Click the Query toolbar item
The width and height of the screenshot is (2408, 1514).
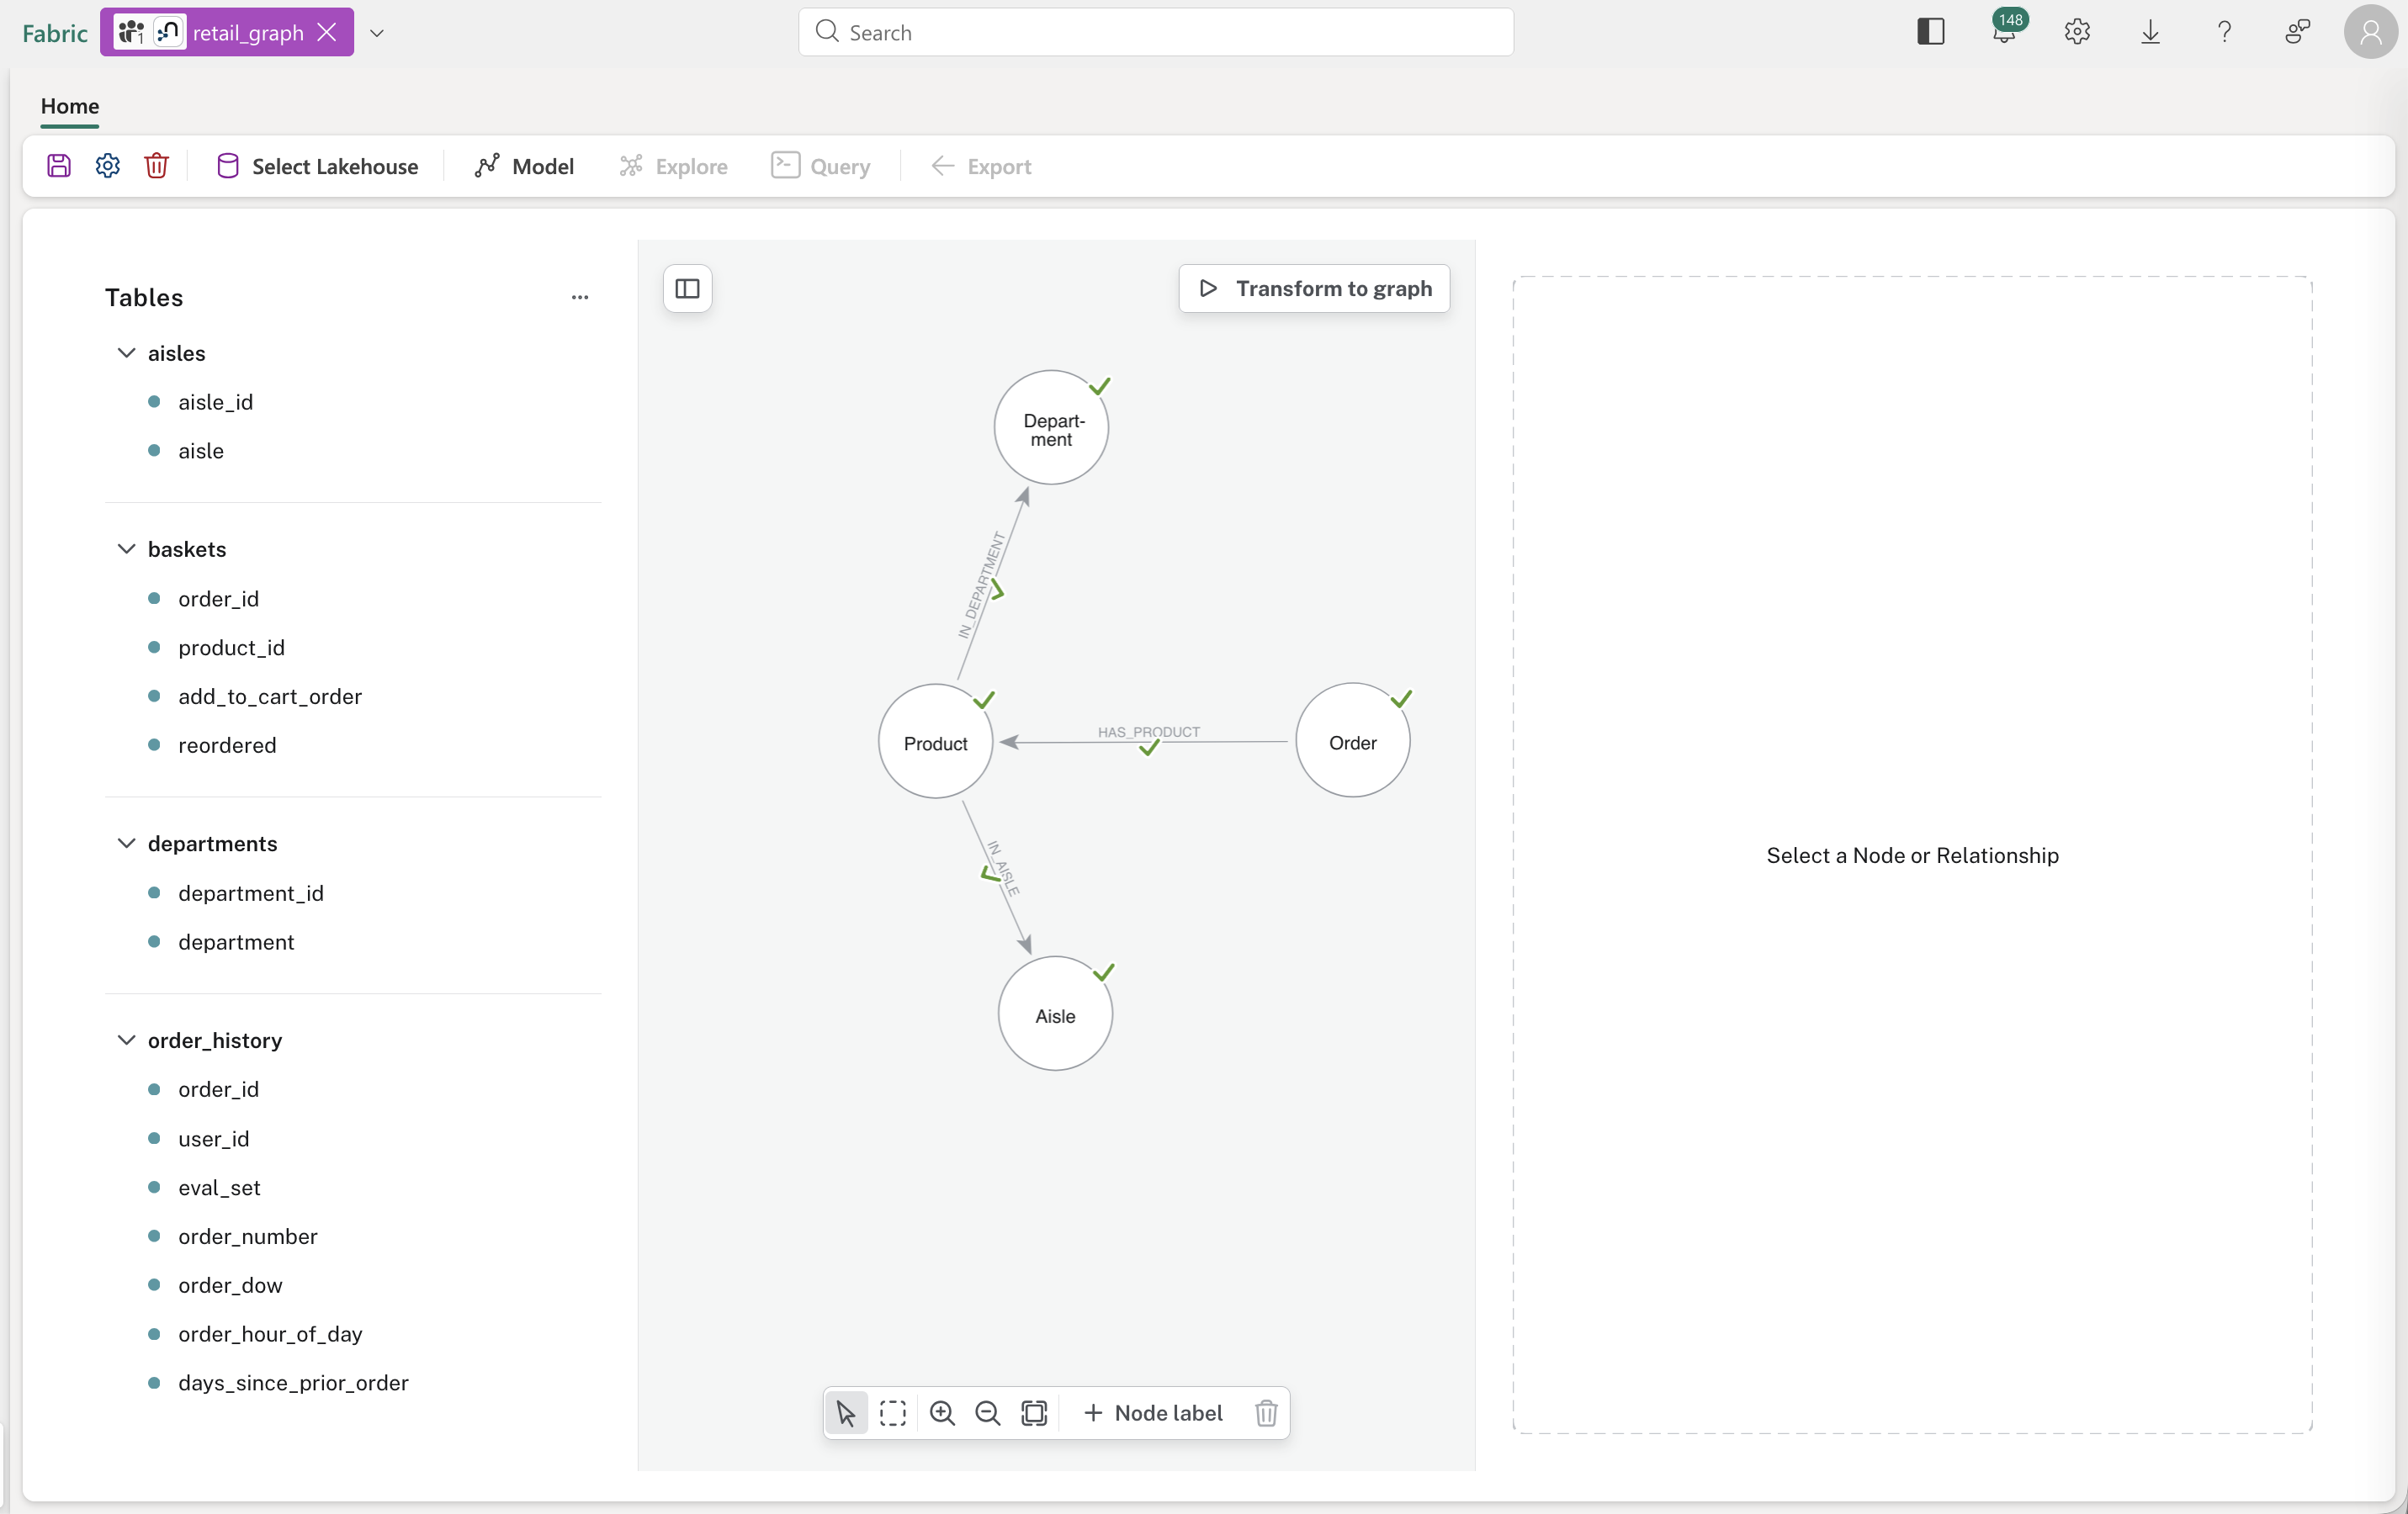[x=821, y=166]
